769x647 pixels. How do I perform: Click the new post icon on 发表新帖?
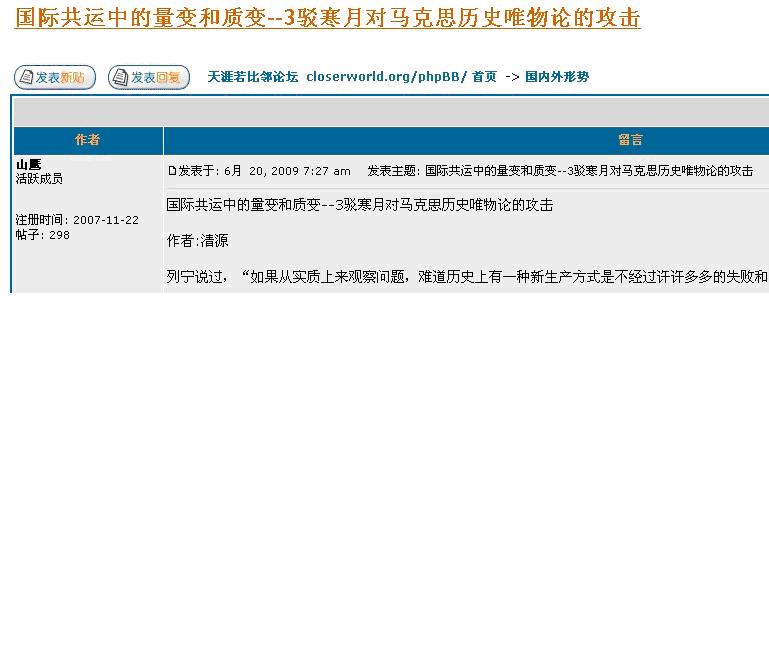click(x=25, y=77)
